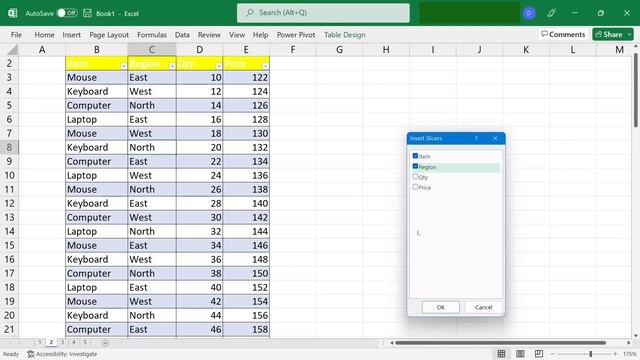The width and height of the screenshot is (640, 360).
Task: Click the Save icon next to AutoSave
Action: 87,13
